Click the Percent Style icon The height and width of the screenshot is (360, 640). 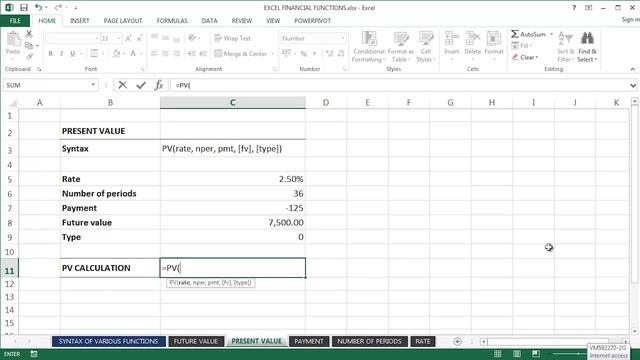pyautogui.click(x=304, y=53)
